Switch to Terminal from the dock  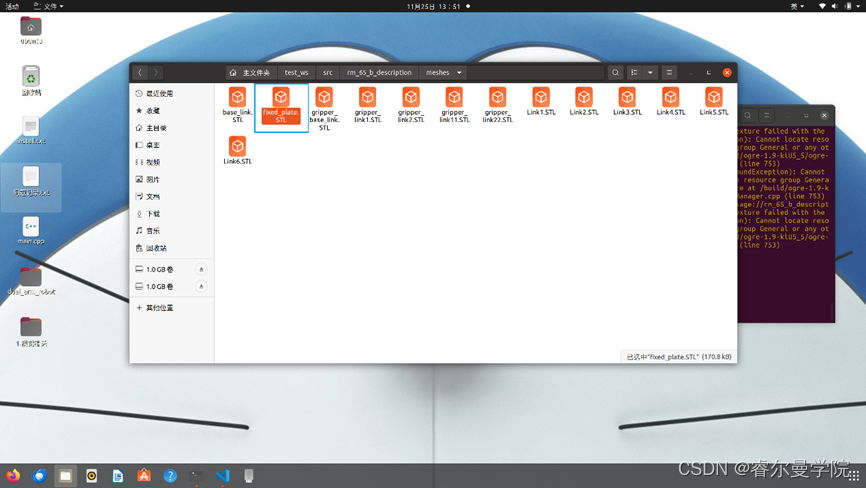(197, 475)
